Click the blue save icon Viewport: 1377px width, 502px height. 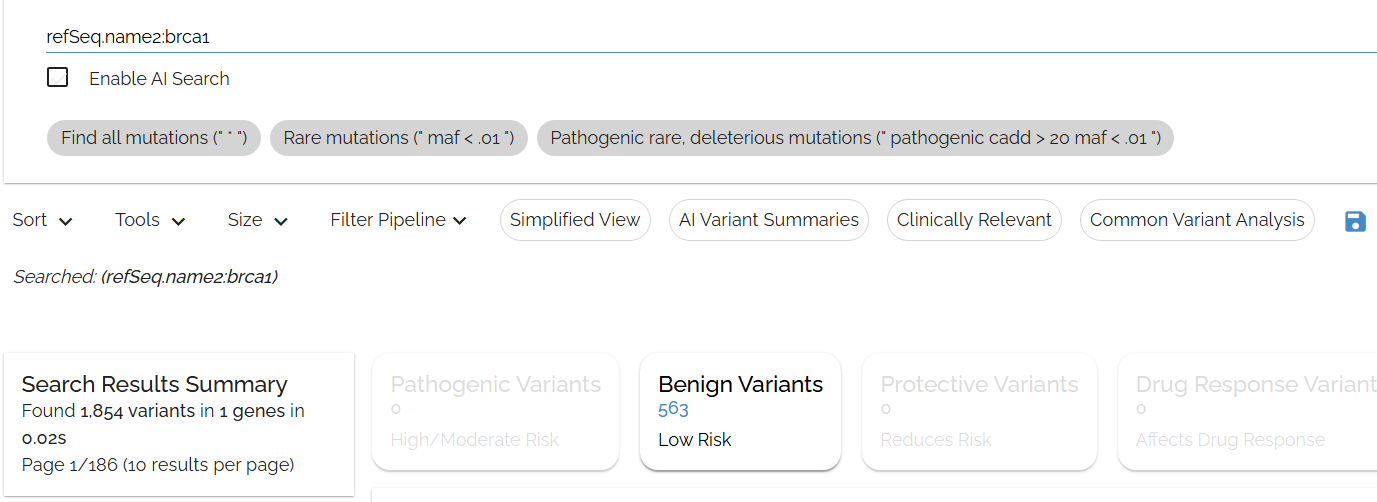pos(1355,221)
